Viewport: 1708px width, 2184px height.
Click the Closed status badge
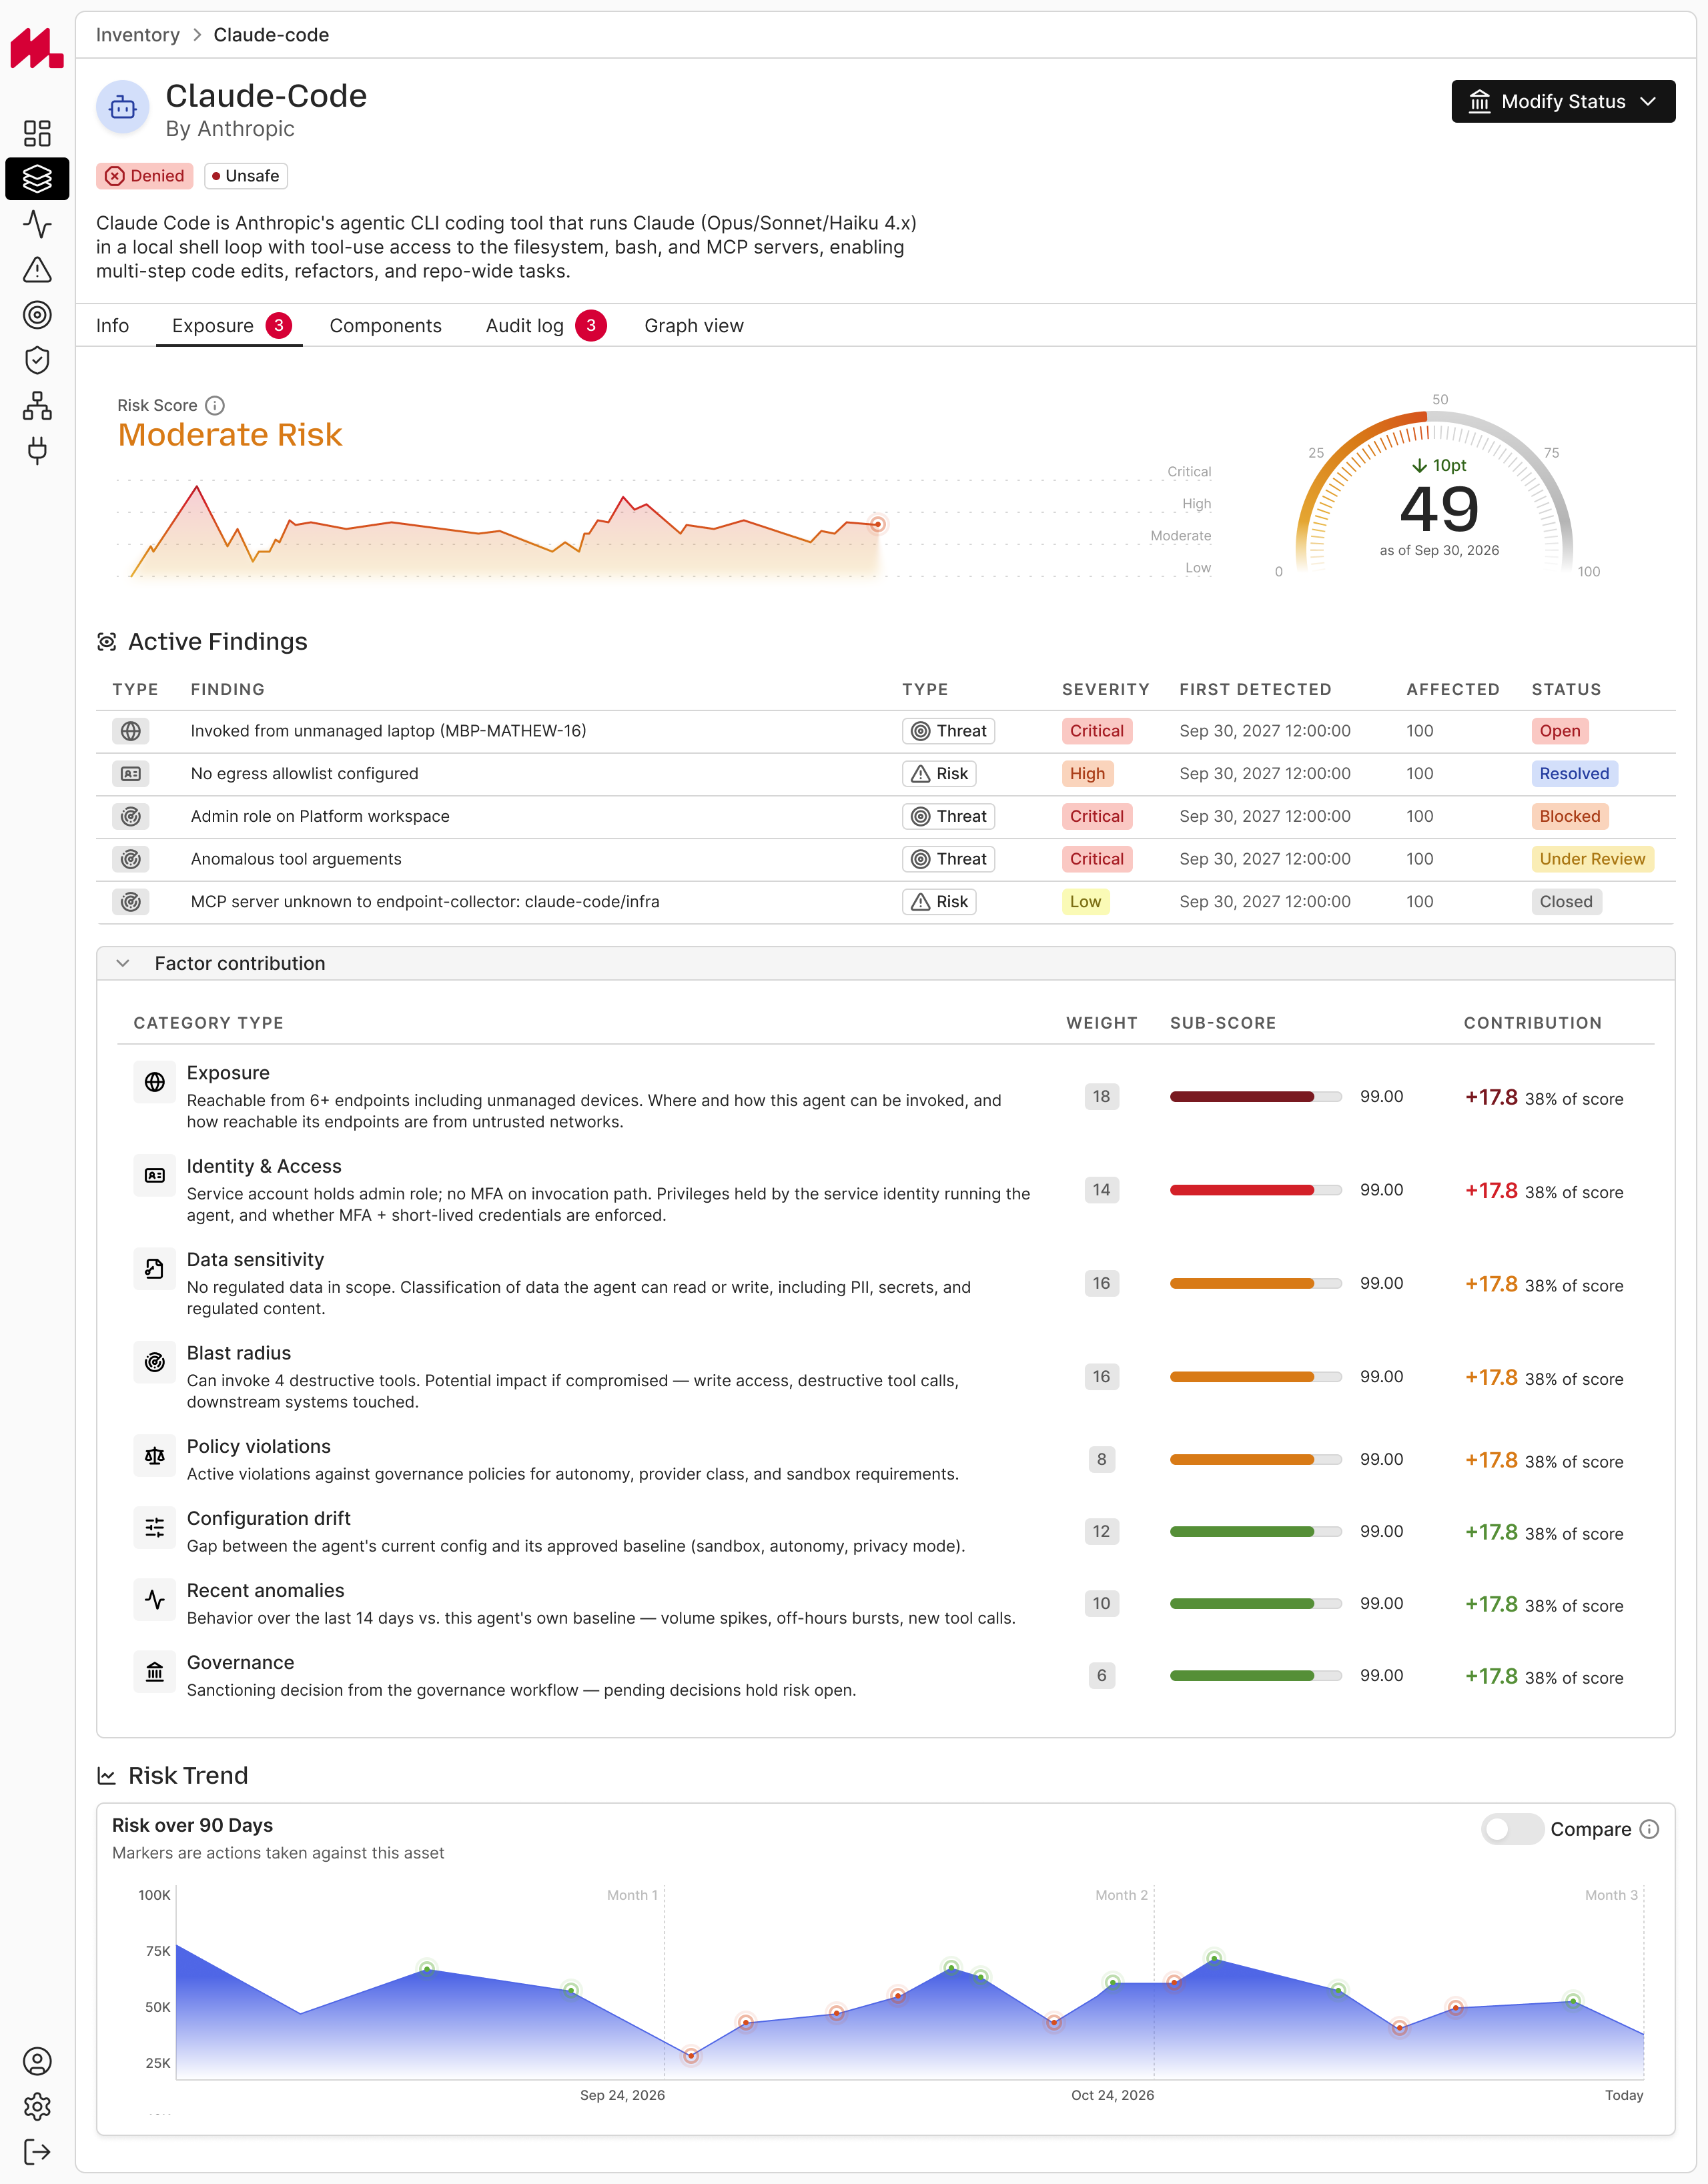(x=1566, y=902)
